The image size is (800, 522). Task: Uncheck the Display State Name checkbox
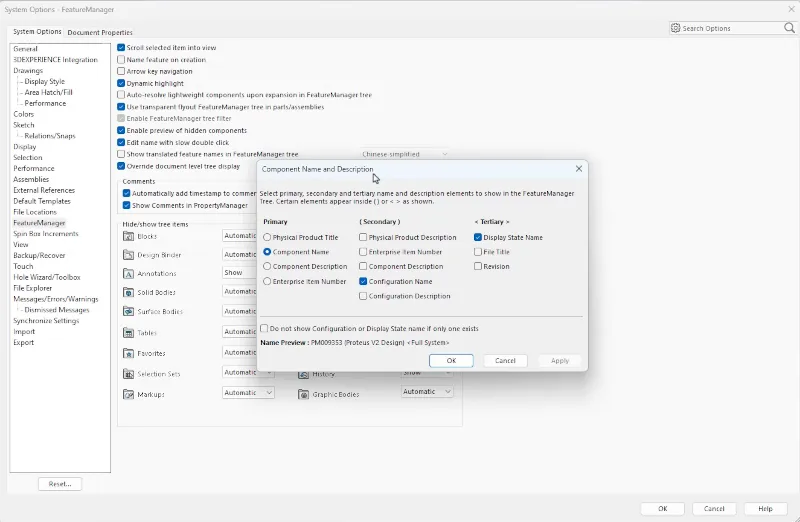pos(478,237)
